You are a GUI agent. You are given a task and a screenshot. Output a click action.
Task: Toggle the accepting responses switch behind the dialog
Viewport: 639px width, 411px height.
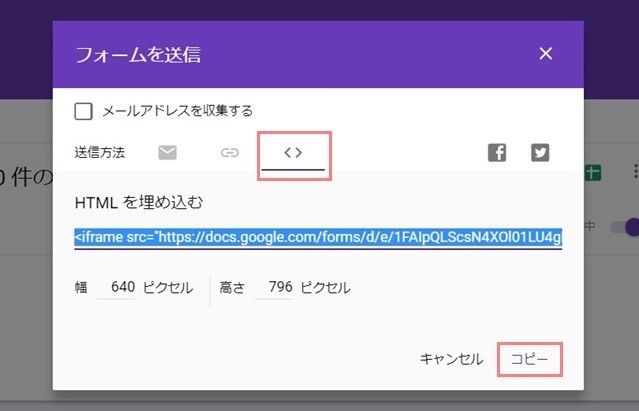(626, 227)
